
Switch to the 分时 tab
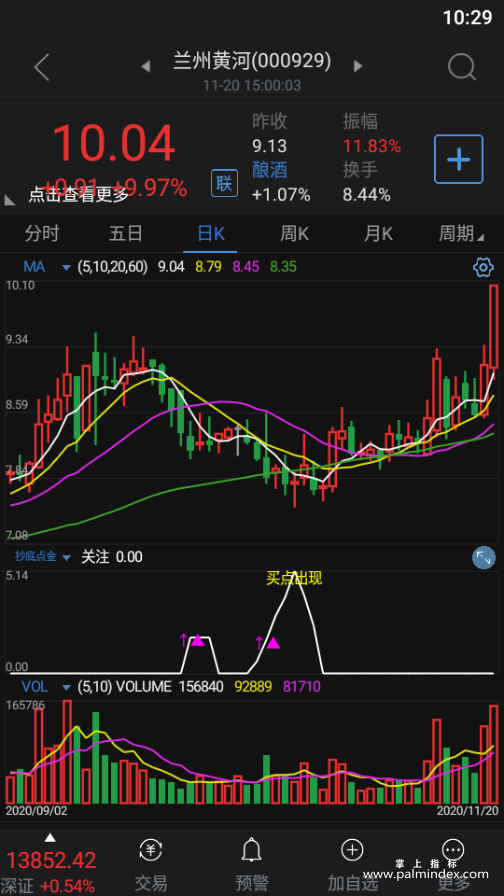tap(42, 234)
